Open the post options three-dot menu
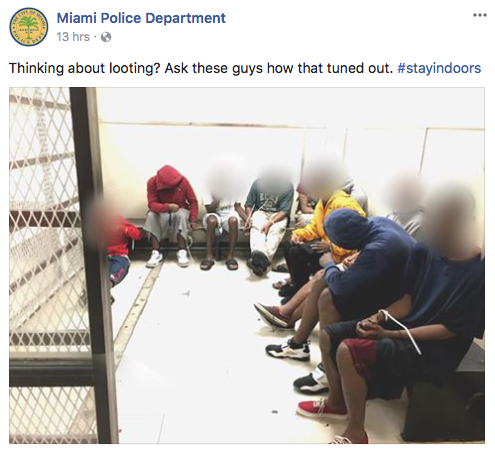 (480, 15)
